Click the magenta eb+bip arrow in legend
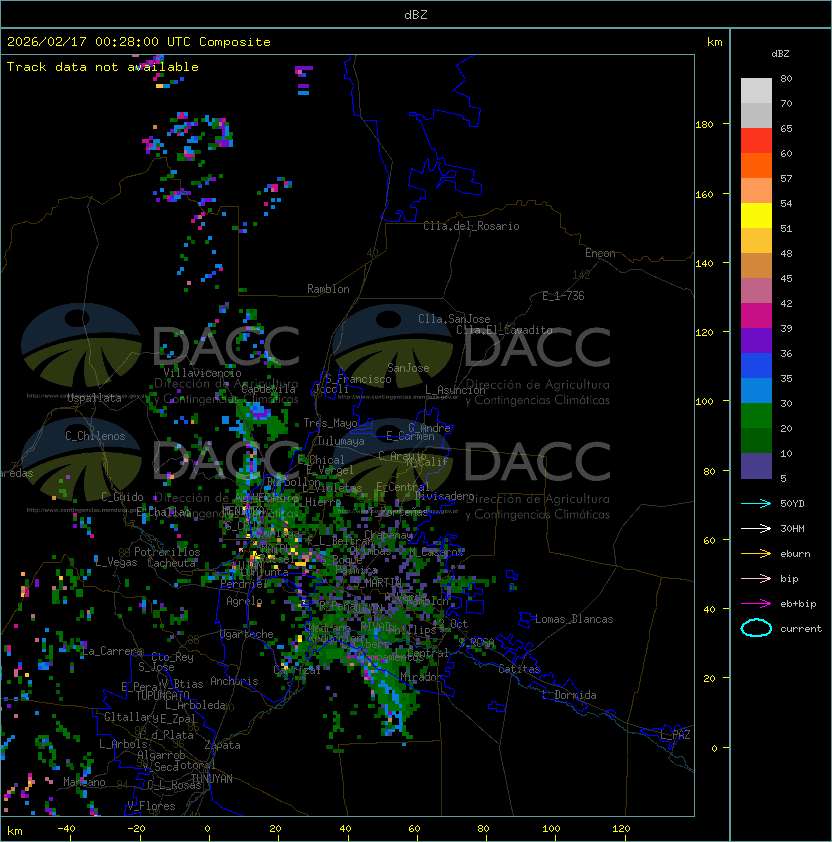 tap(756, 604)
